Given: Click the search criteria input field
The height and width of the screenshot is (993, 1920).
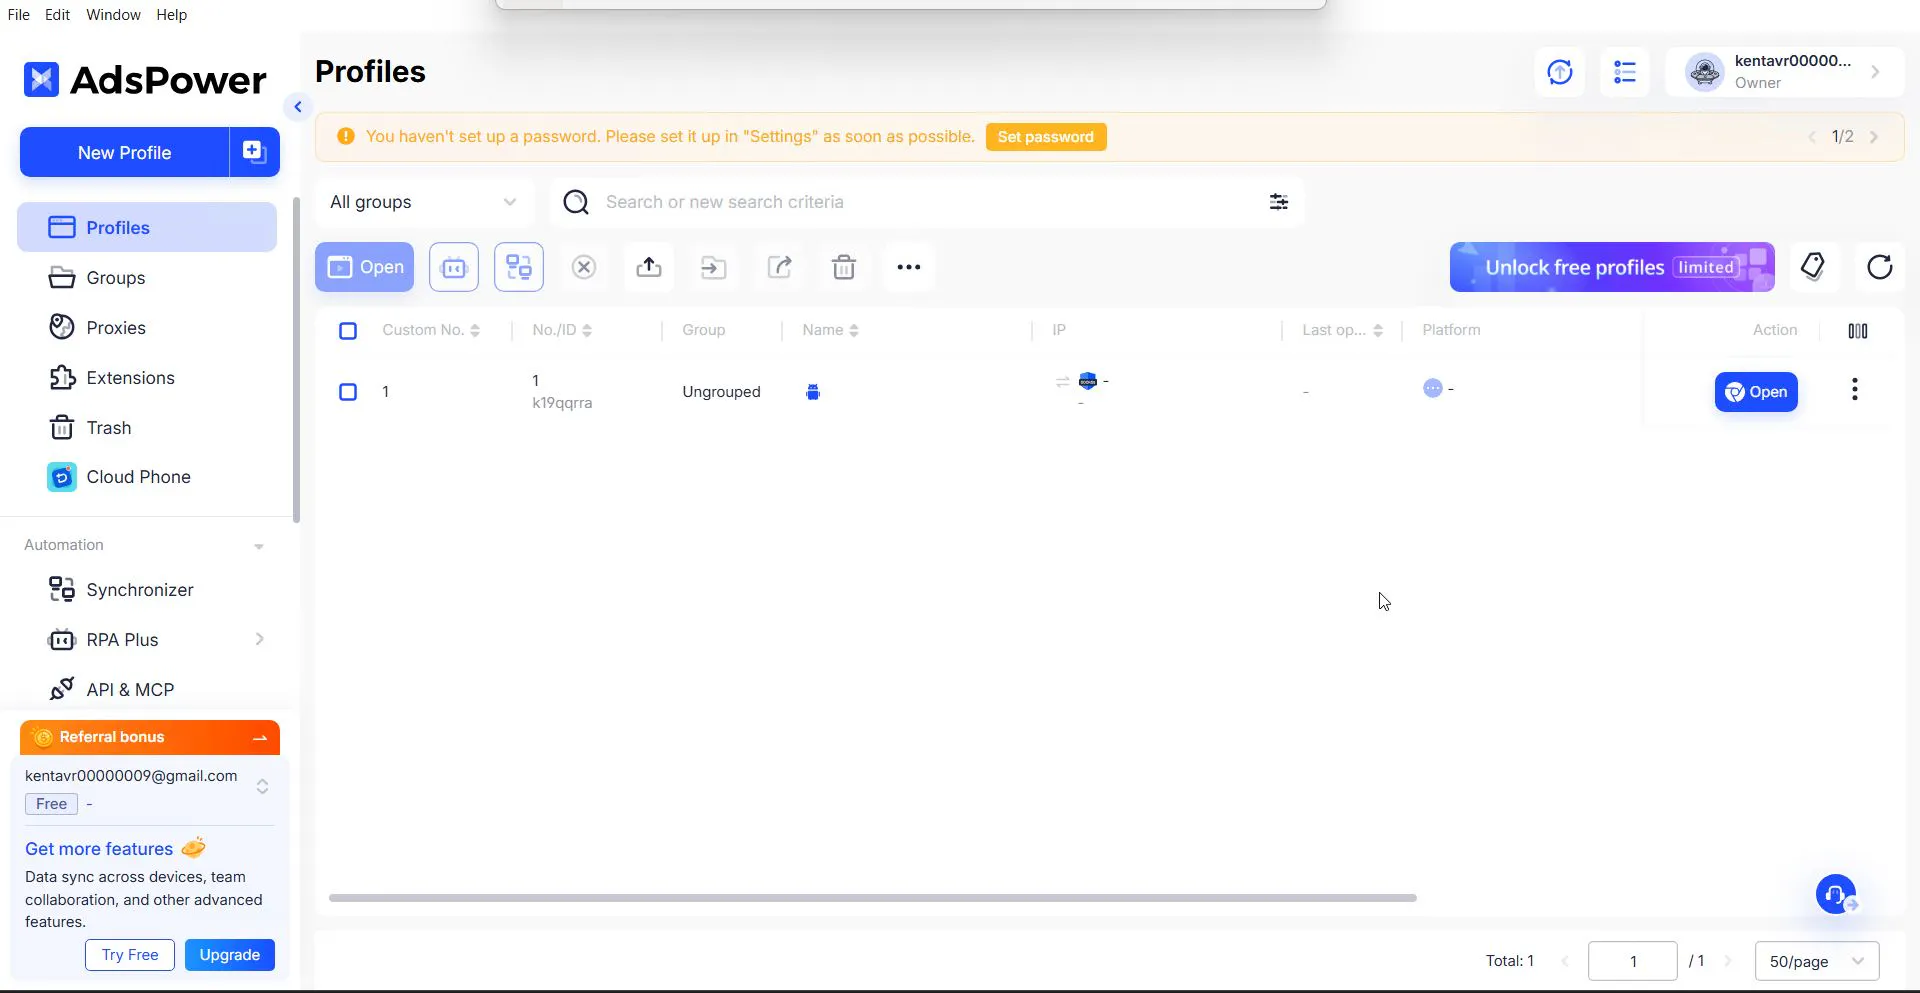Looking at the screenshot, I should (x=930, y=202).
